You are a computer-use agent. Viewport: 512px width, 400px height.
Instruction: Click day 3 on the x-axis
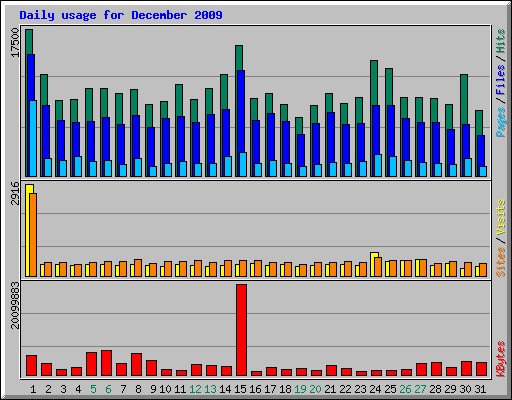pyautogui.click(x=63, y=389)
